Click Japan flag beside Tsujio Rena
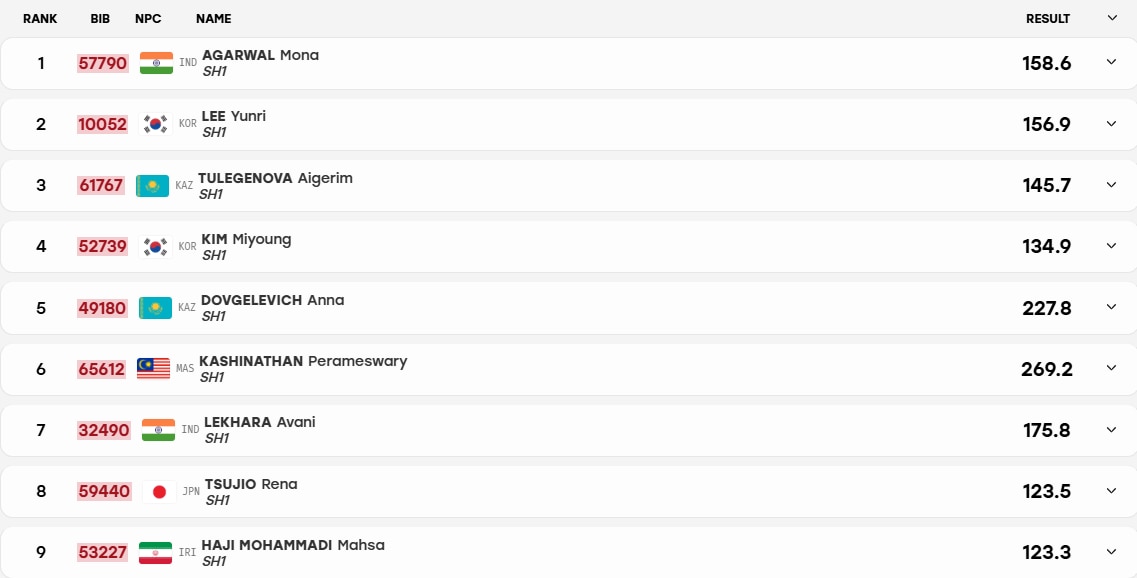This screenshot has height=578, width=1137. pos(159,492)
